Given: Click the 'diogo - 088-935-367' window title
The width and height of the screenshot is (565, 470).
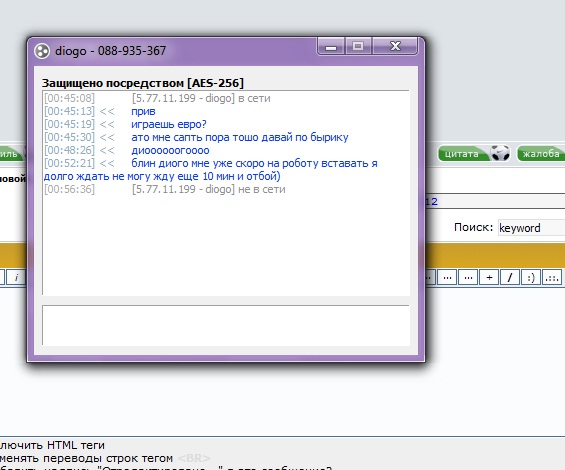Looking at the screenshot, I should [110, 51].
